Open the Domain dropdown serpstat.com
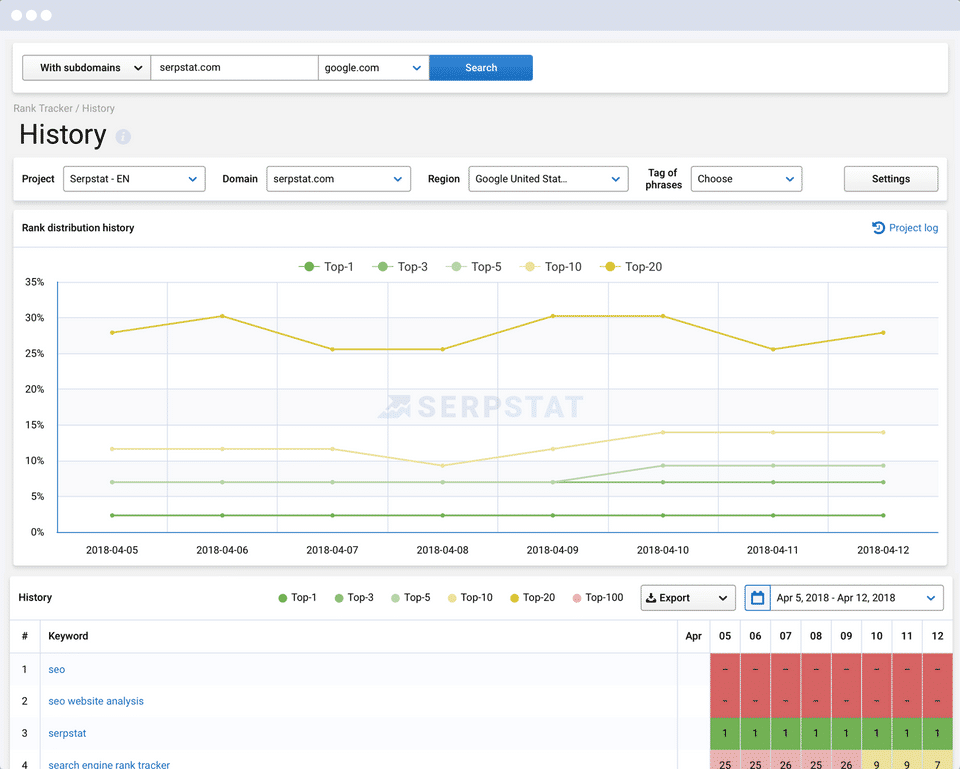960x769 pixels. pyautogui.click(x=338, y=179)
